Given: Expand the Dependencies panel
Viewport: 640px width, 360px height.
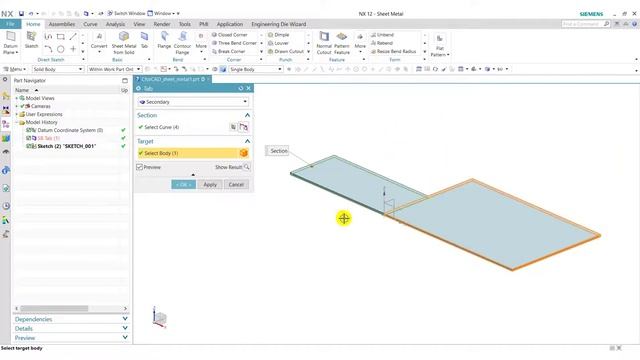Looking at the screenshot, I should 125,319.
